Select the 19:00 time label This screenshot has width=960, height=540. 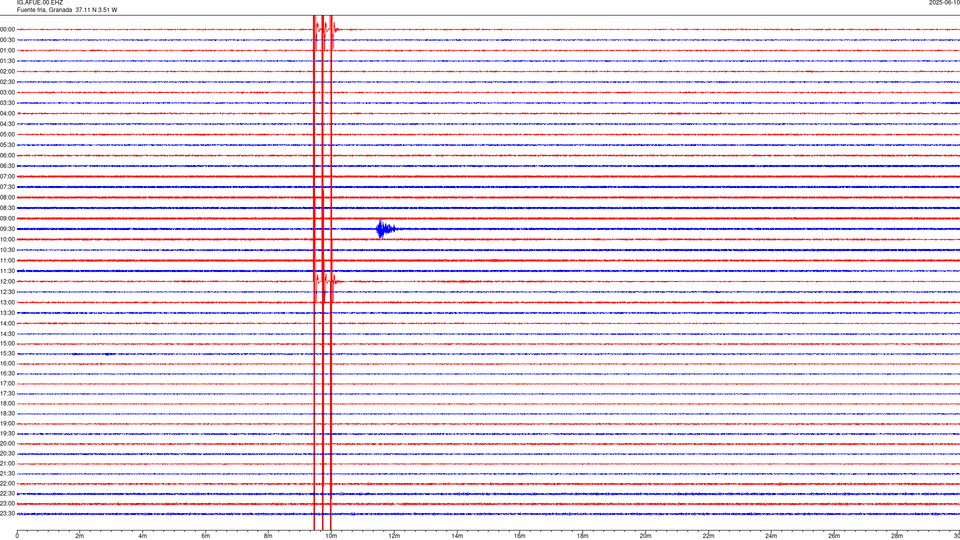[8, 424]
